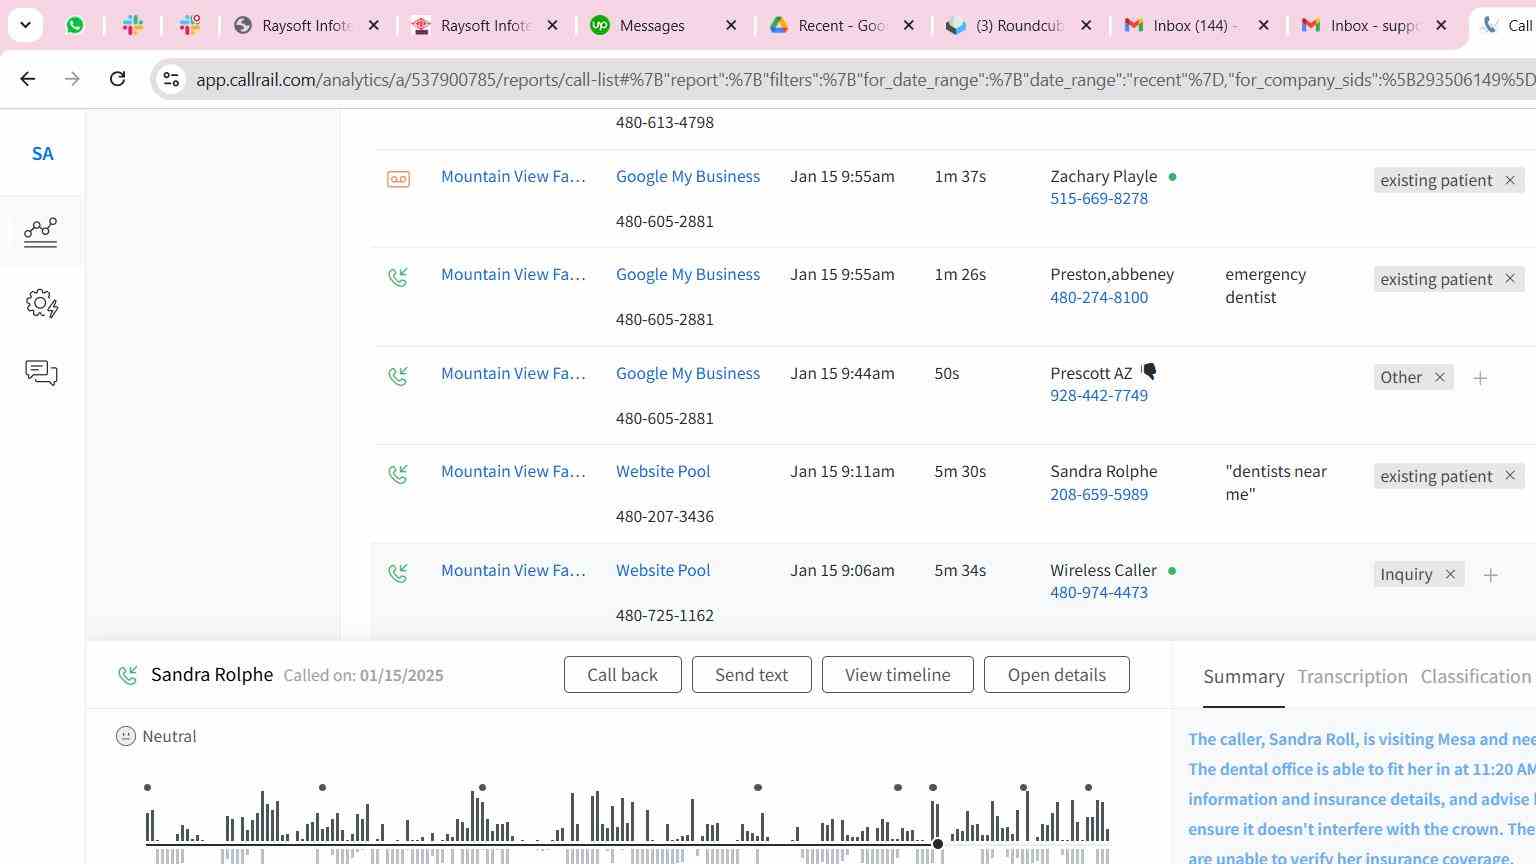Remove existing patient tag from Zachary Playle call
Viewport: 1536px width, 864px height.
point(1510,180)
